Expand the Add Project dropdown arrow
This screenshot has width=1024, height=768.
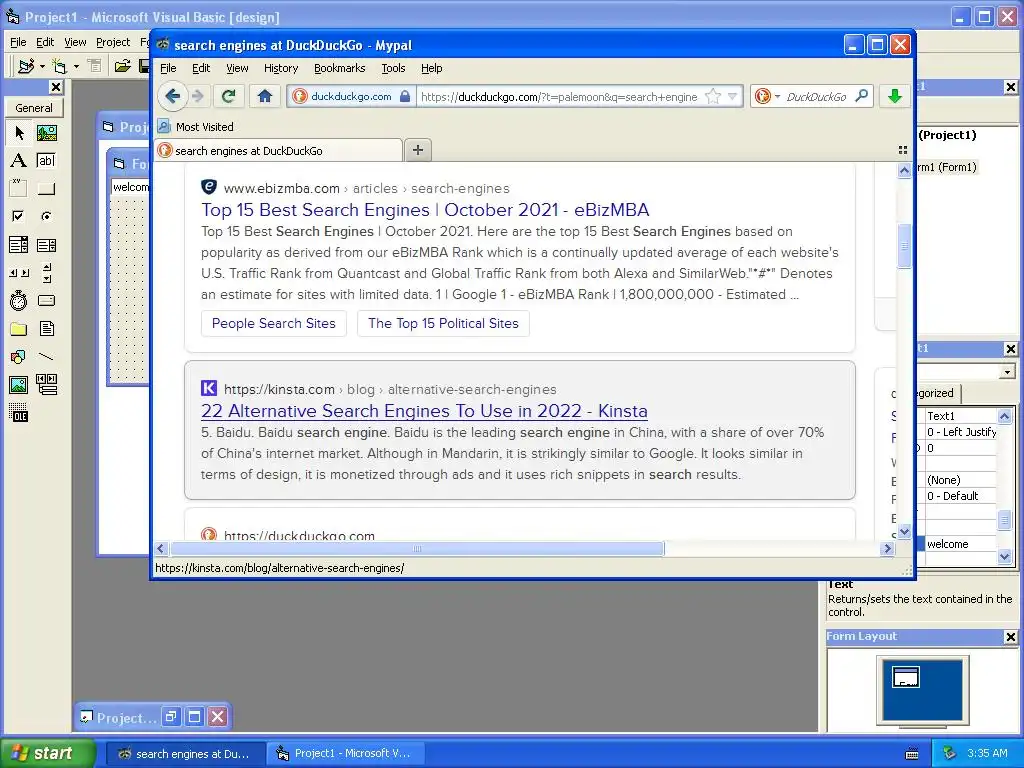[42, 66]
